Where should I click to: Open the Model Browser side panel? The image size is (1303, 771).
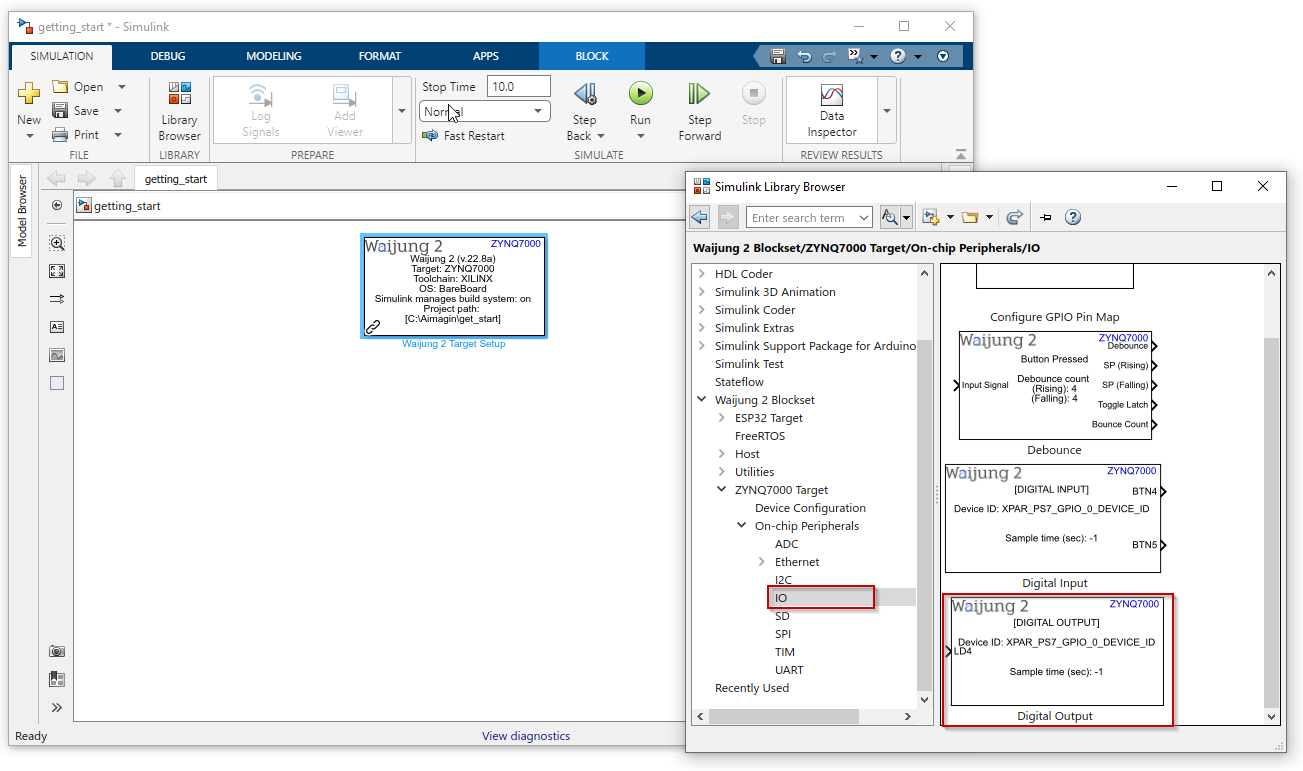[x=22, y=212]
